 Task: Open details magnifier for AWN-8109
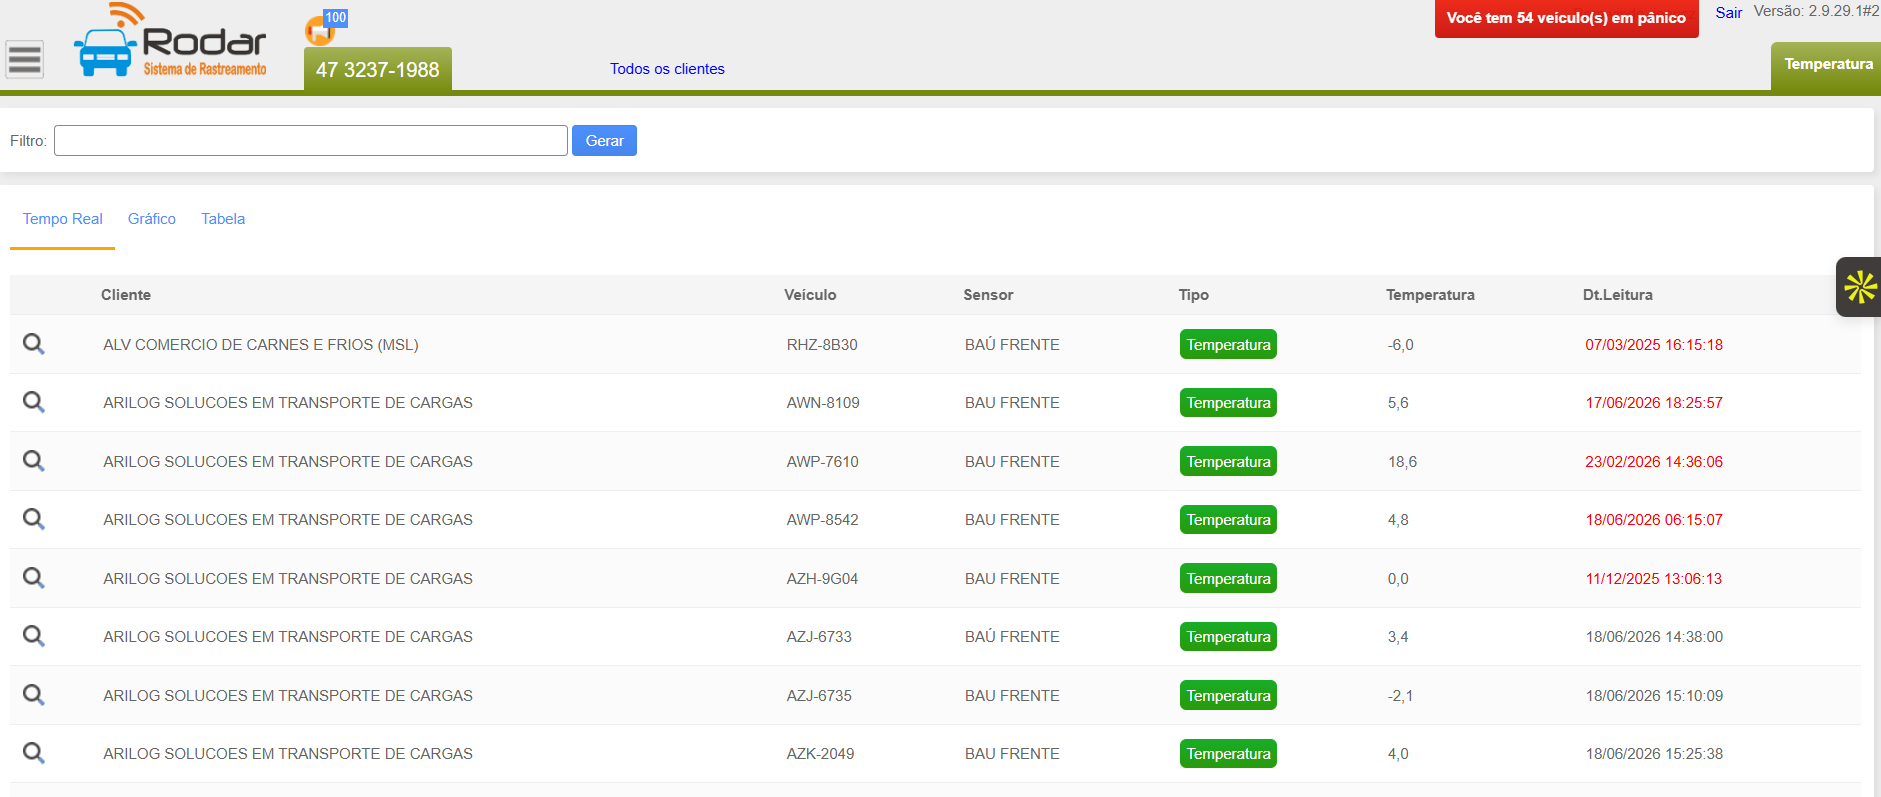coord(34,402)
